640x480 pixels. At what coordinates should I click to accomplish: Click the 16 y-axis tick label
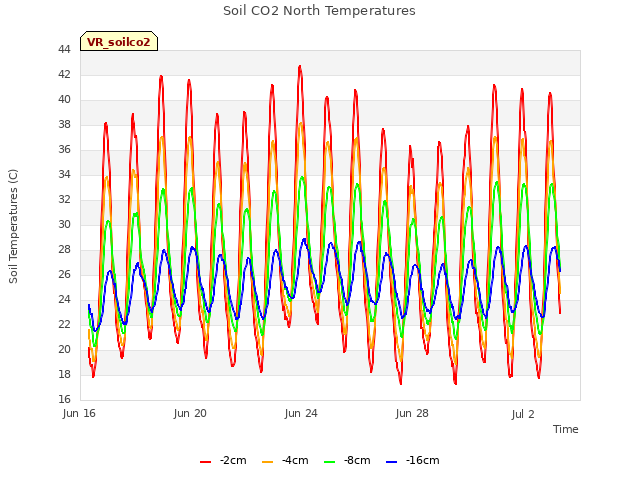coord(64,399)
